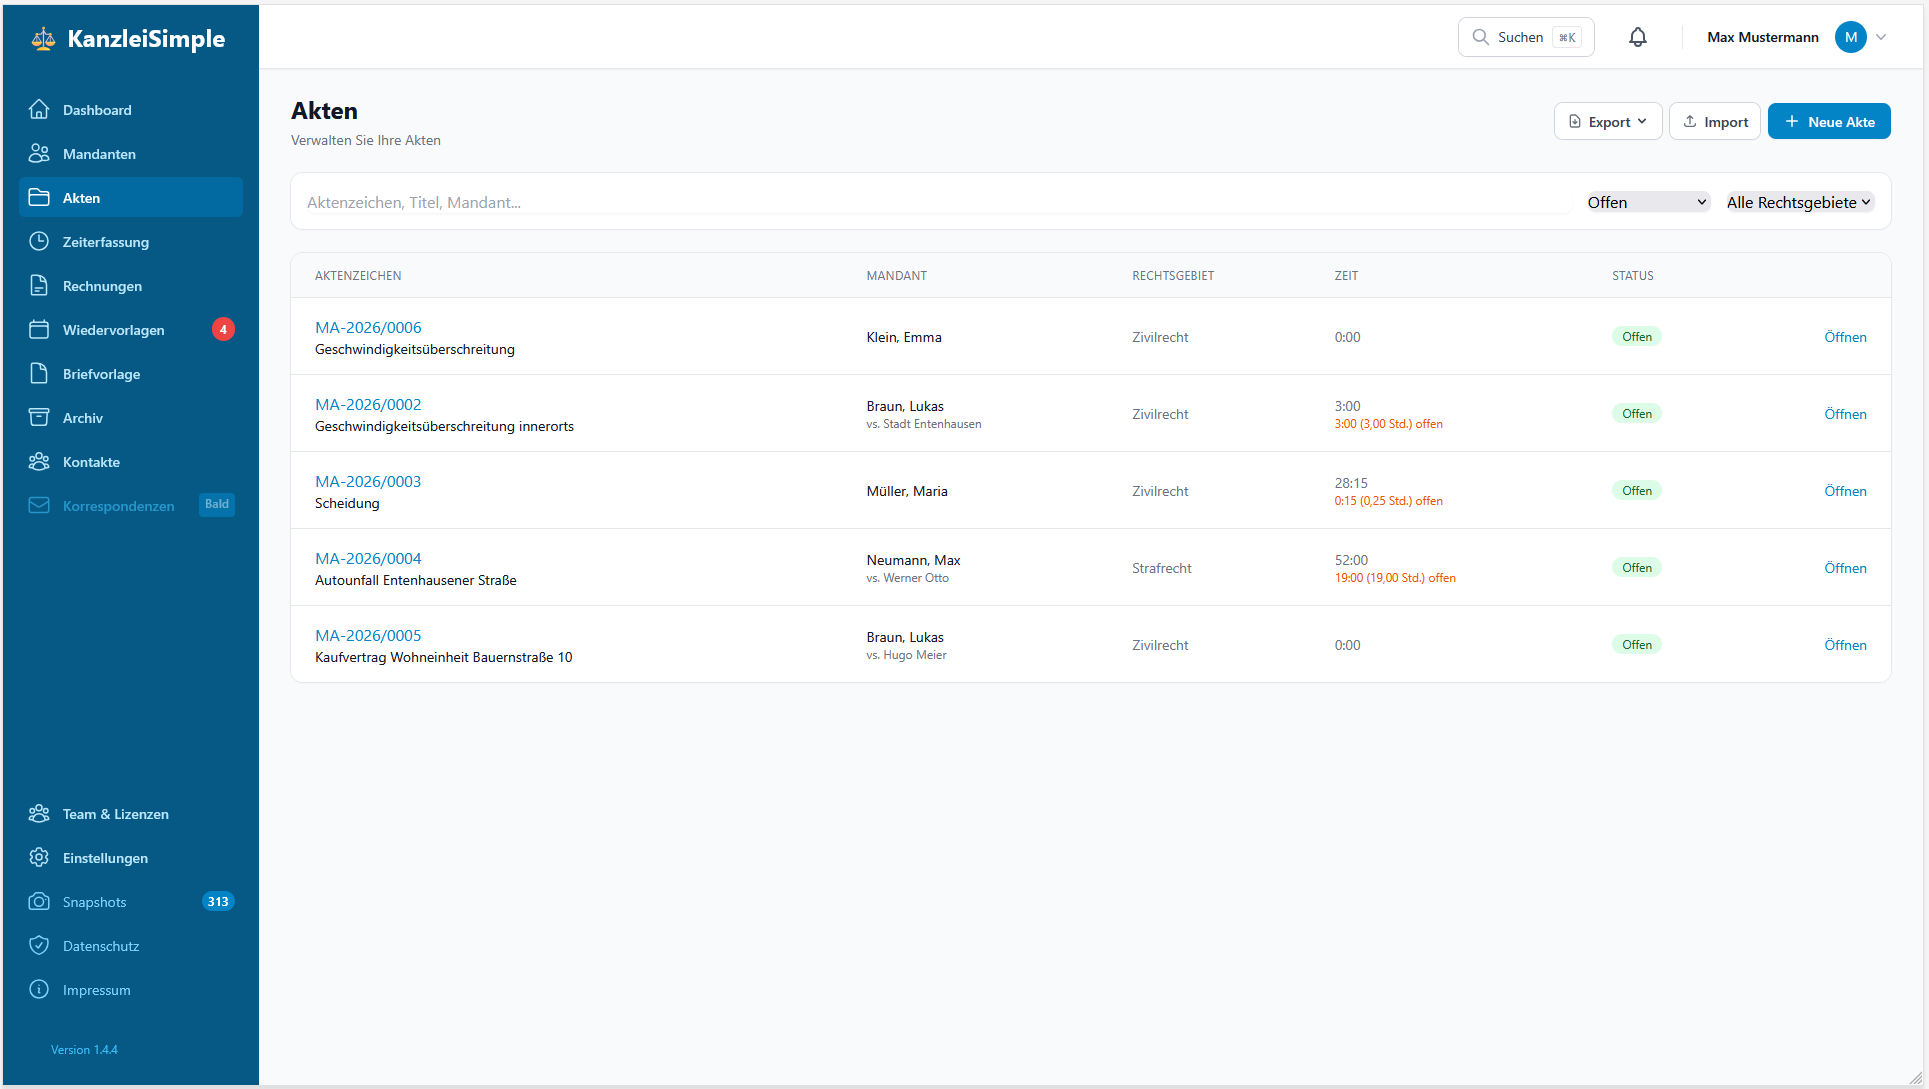The image size is (1929, 1089).
Task: Click the Impressum info icon
Action: click(x=39, y=989)
